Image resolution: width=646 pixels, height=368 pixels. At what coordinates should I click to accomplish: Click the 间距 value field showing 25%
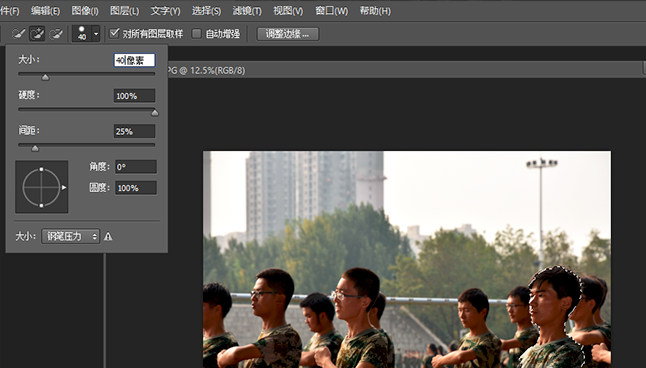tap(134, 131)
